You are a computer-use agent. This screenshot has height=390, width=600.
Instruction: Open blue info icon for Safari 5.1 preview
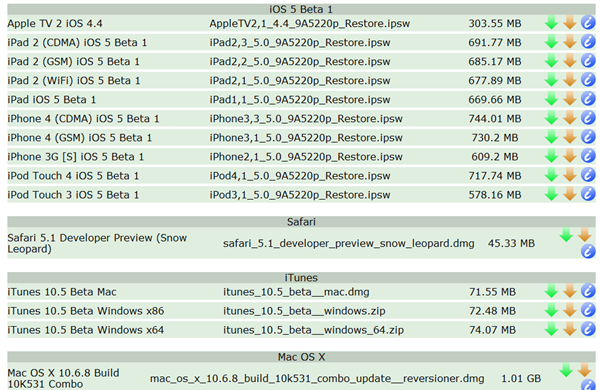point(588,251)
